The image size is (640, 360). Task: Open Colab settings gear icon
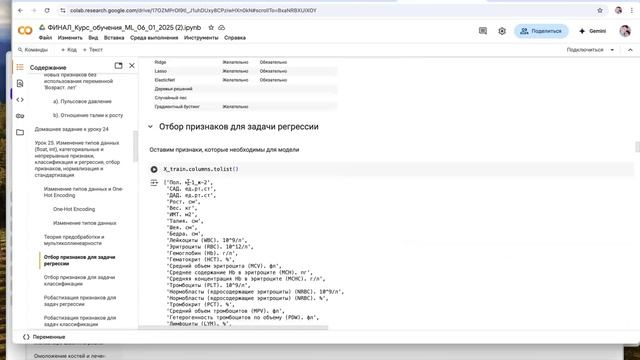(x=502, y=31)
